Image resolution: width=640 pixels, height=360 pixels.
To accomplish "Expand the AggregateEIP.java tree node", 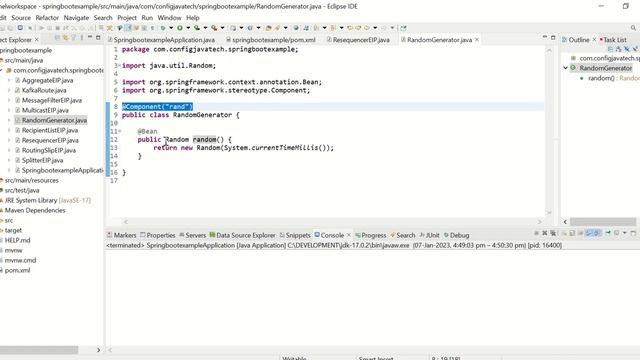I will [9, 80].
